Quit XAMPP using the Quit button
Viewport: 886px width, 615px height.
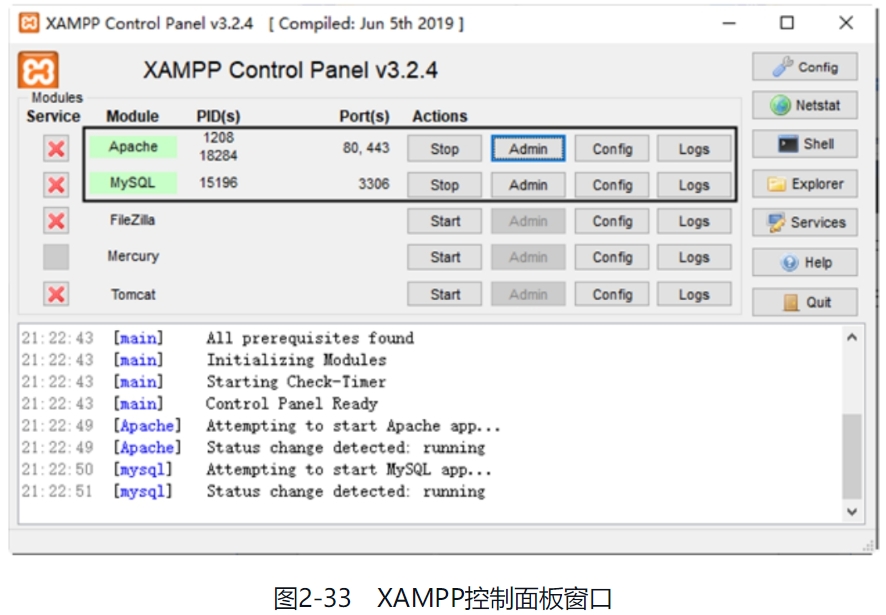[x=804, y=302]
